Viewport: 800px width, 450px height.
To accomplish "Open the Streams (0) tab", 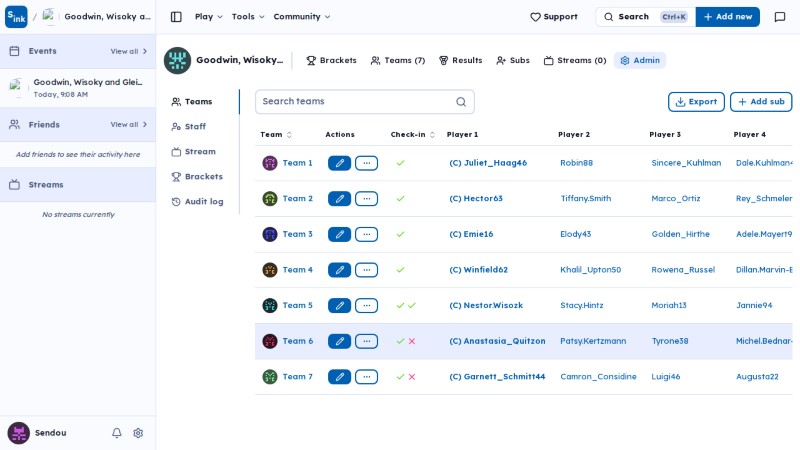I will click(x=575, y=60).
